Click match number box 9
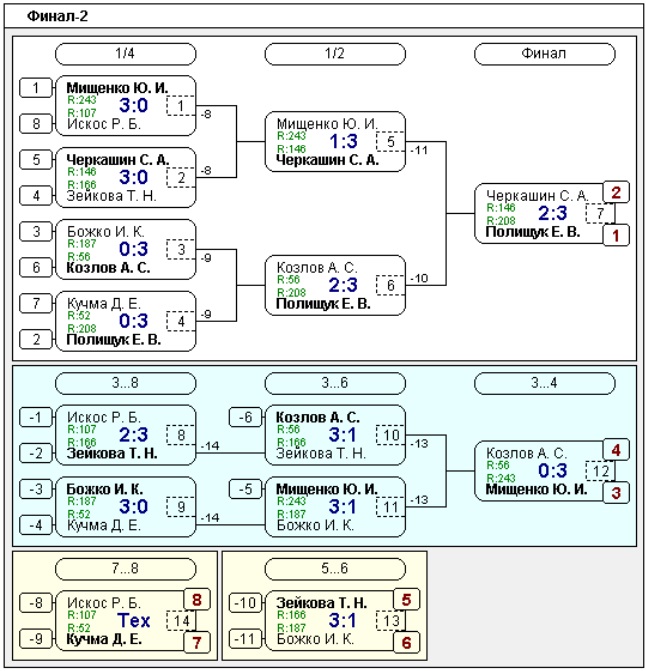This screenshot has width=646, height=671. coord(181,507)
